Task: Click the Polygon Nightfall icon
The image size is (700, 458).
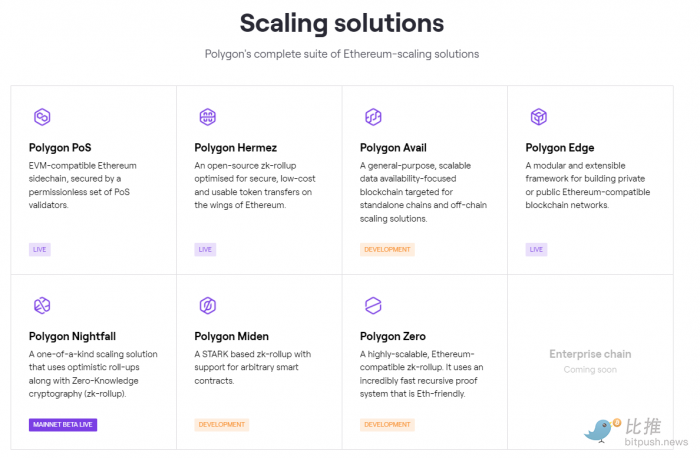Action: tap(42, 305)
